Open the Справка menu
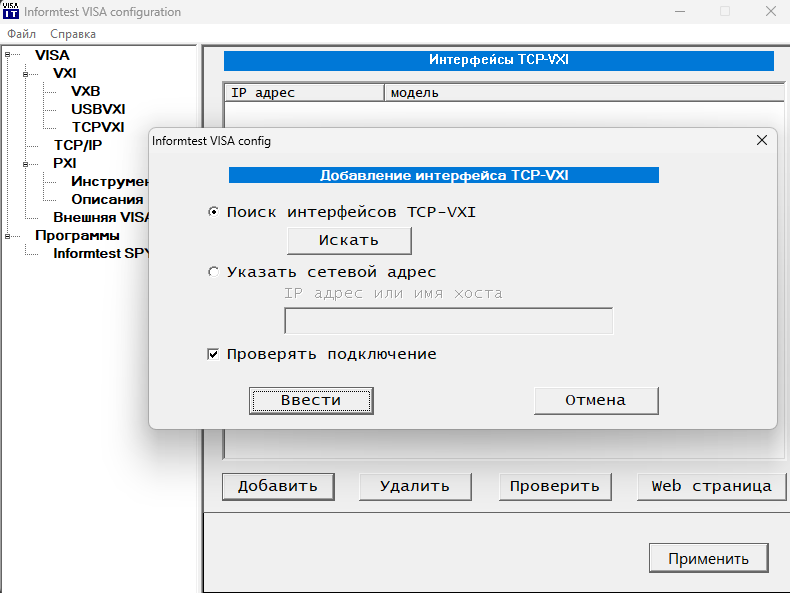This screenshot has height=593, width=790. (73, 34)
